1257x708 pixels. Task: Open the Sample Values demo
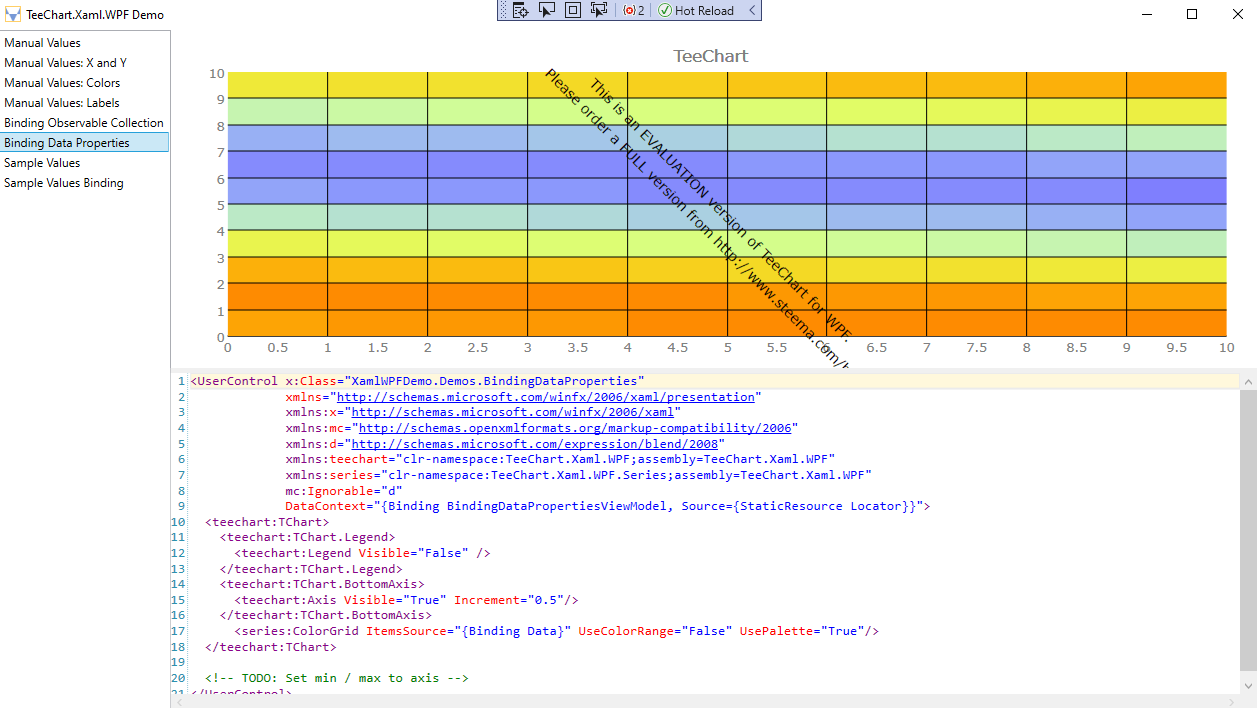point(85,163)
